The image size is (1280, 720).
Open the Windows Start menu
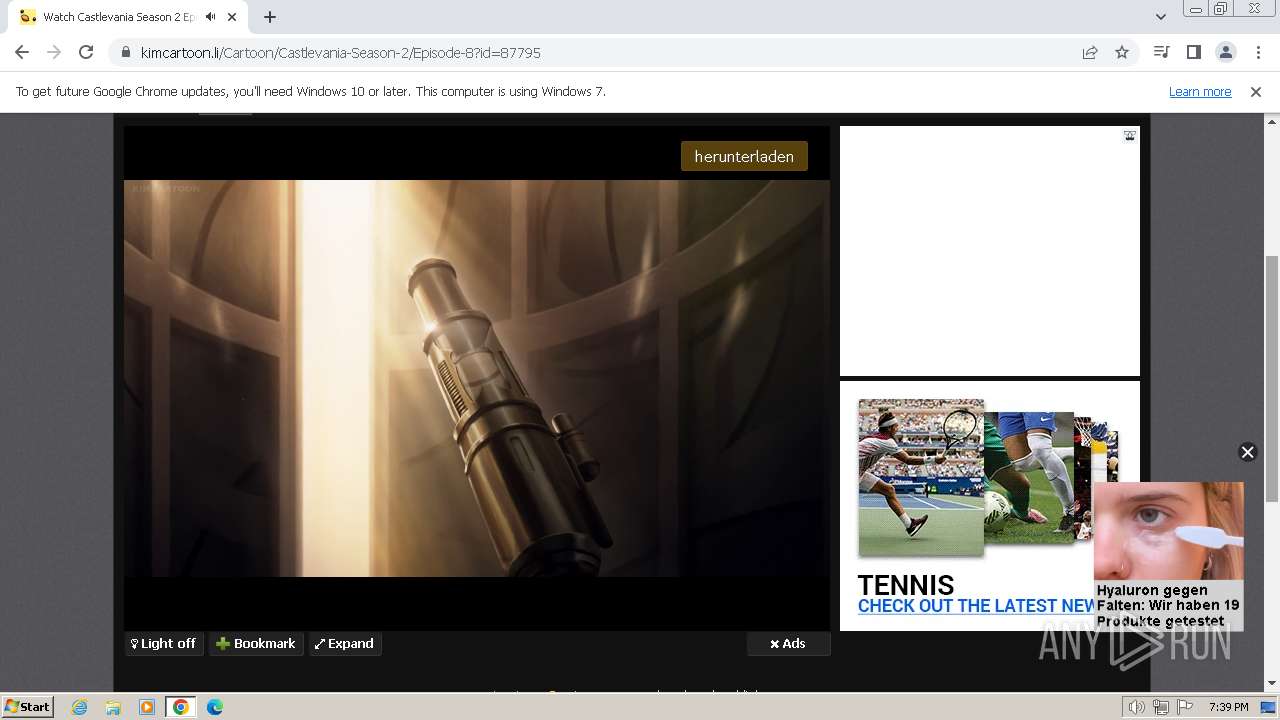pyautogui.click(x=28, y=706)
